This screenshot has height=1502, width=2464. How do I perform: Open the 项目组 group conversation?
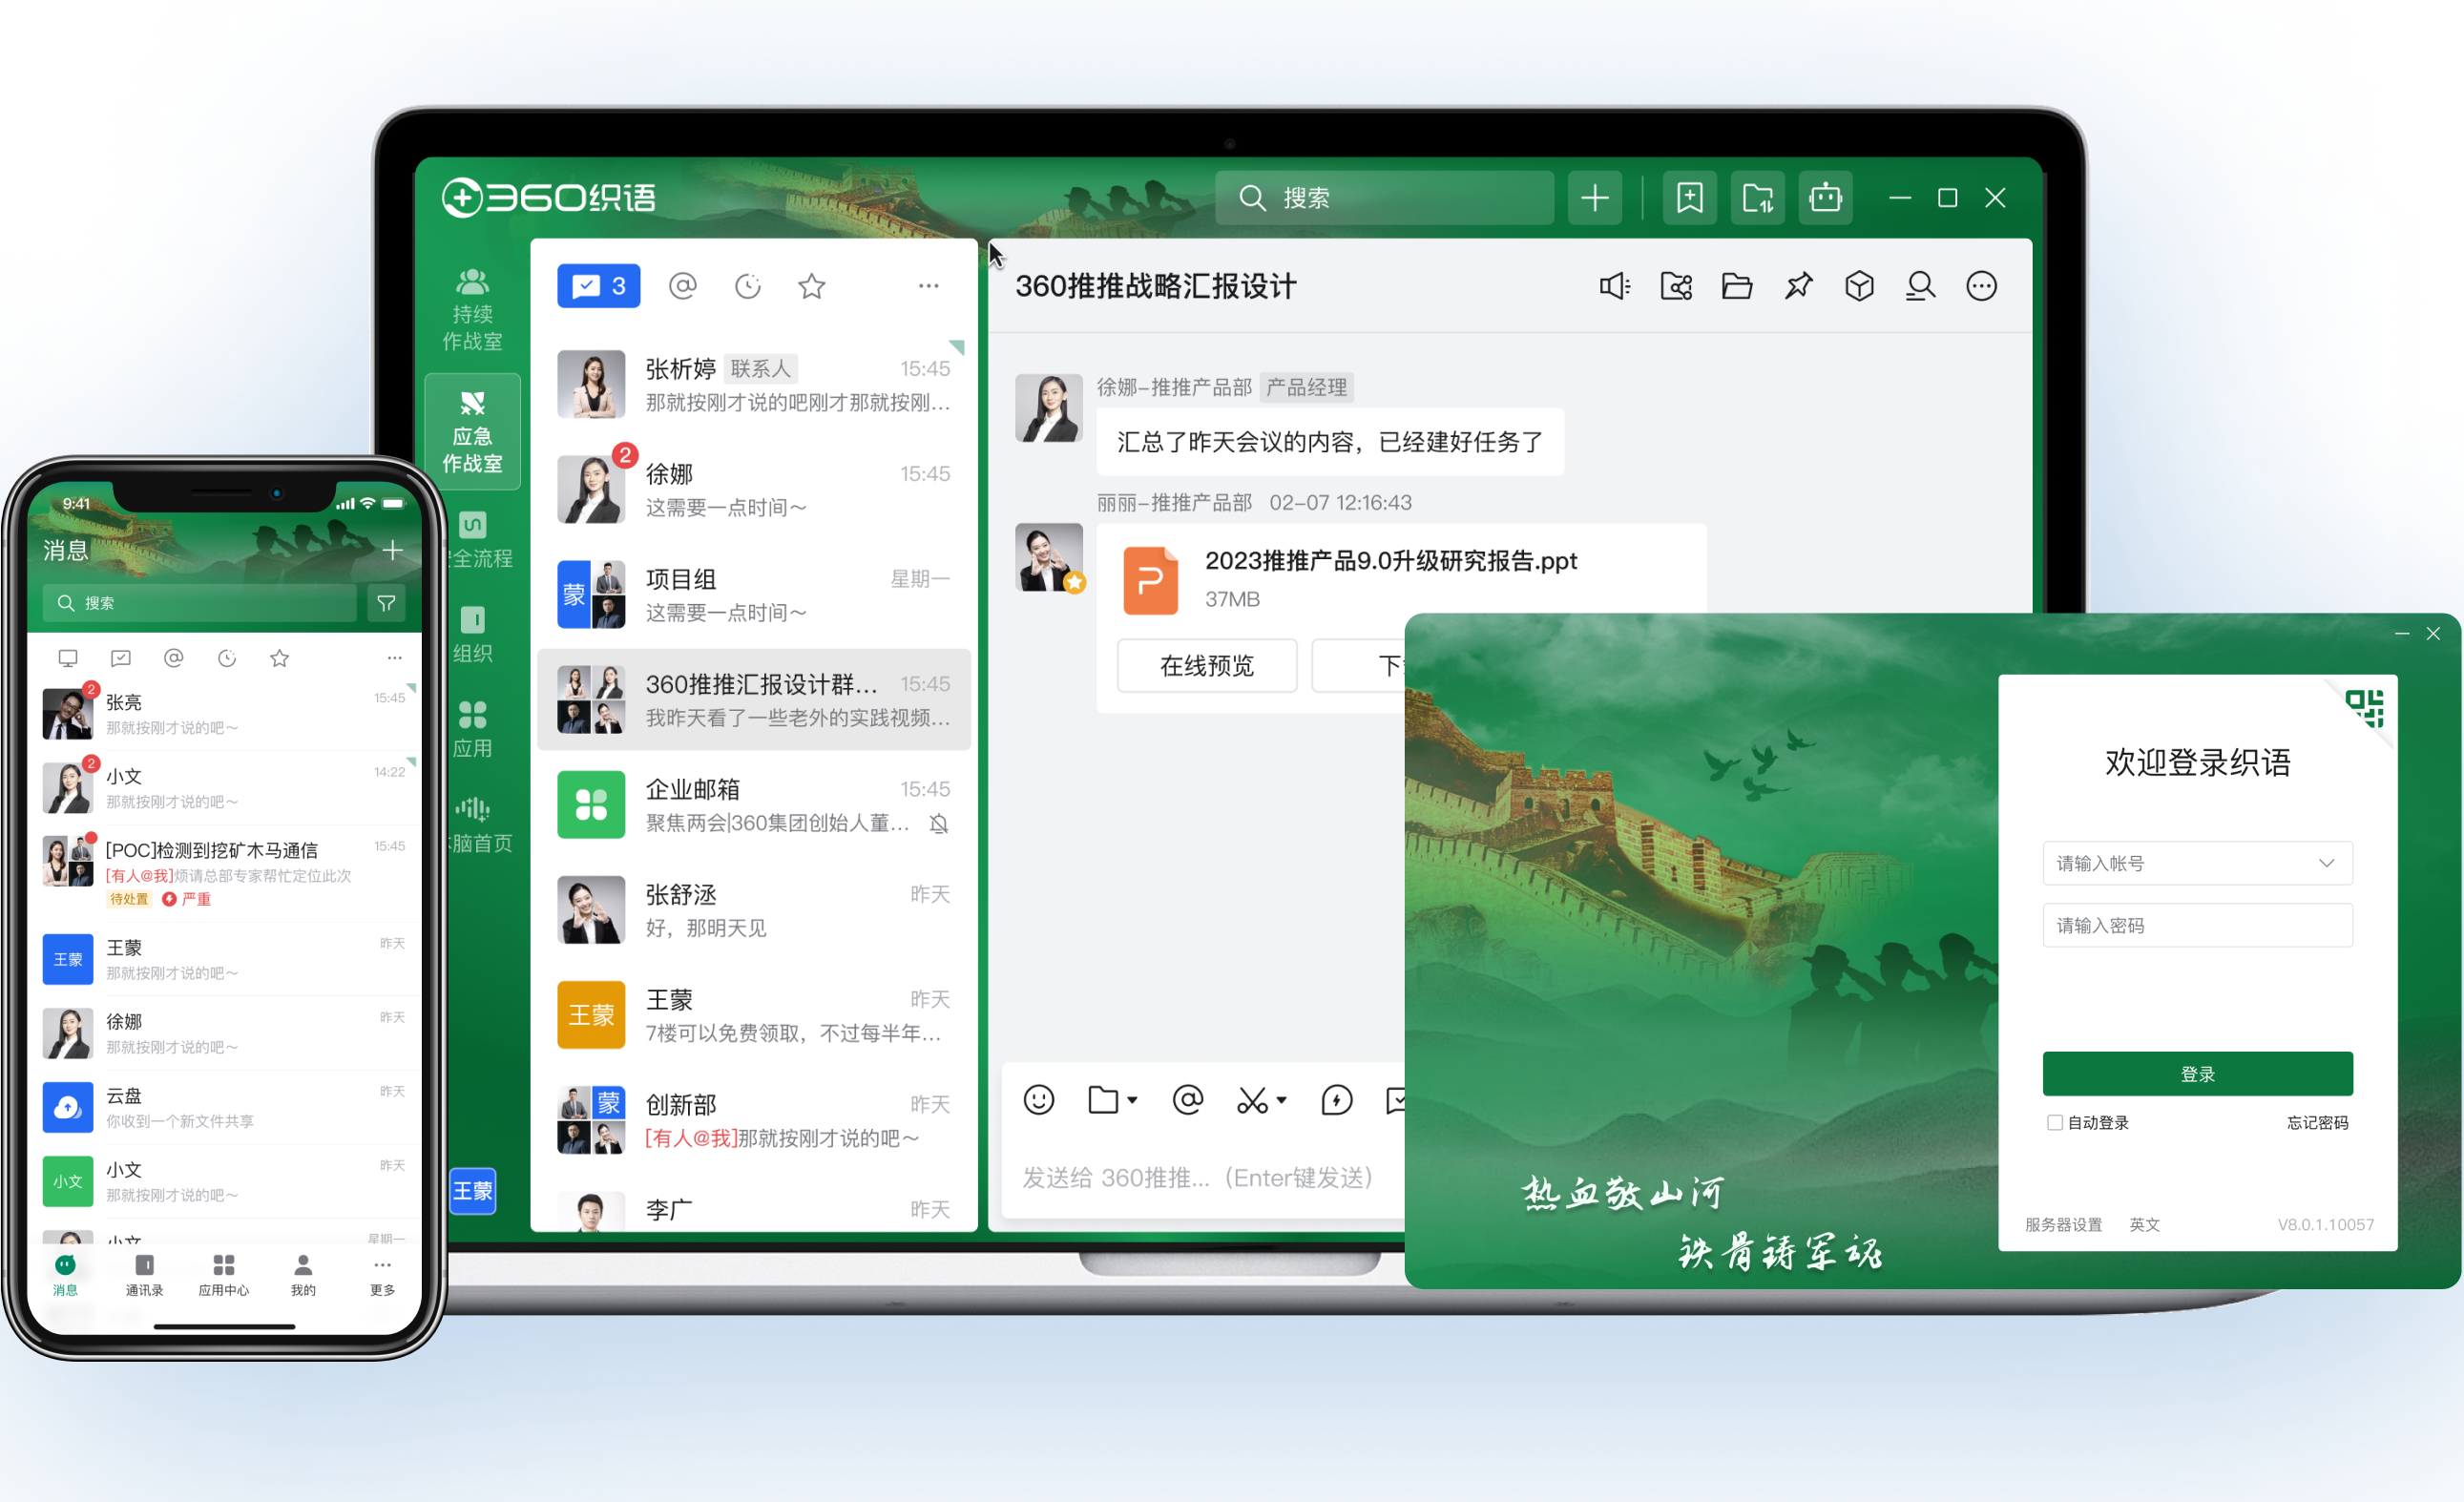click(754, 595)
